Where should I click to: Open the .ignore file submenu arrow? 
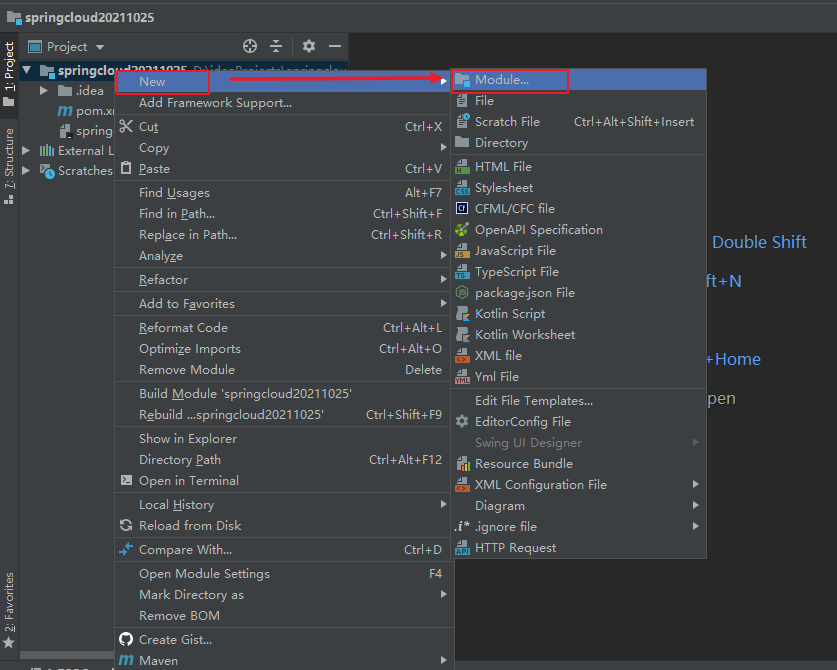pos(696,526)
